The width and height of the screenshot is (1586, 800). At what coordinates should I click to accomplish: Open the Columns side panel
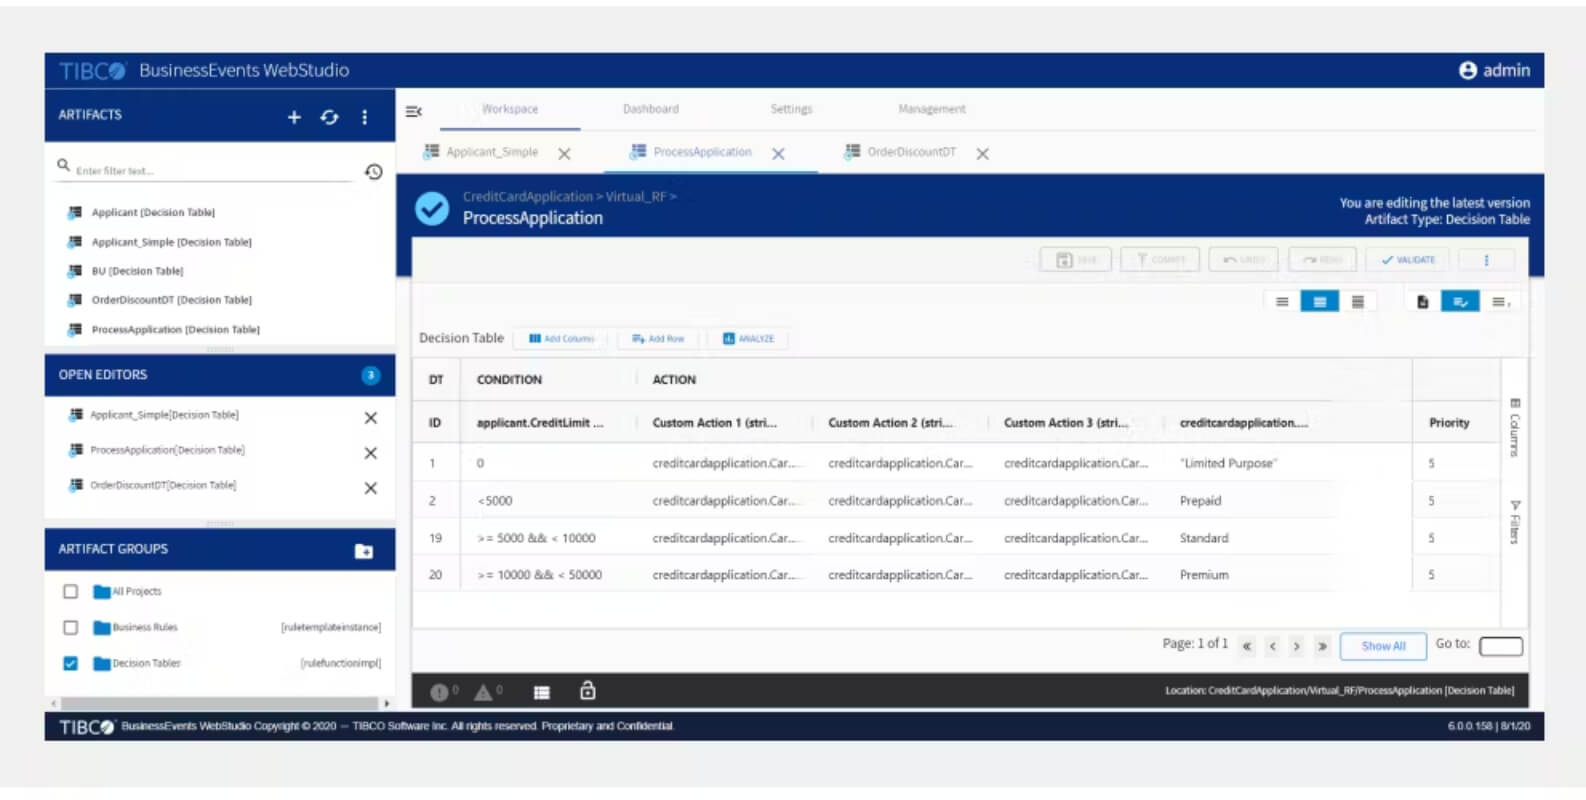pos(1514,427)
